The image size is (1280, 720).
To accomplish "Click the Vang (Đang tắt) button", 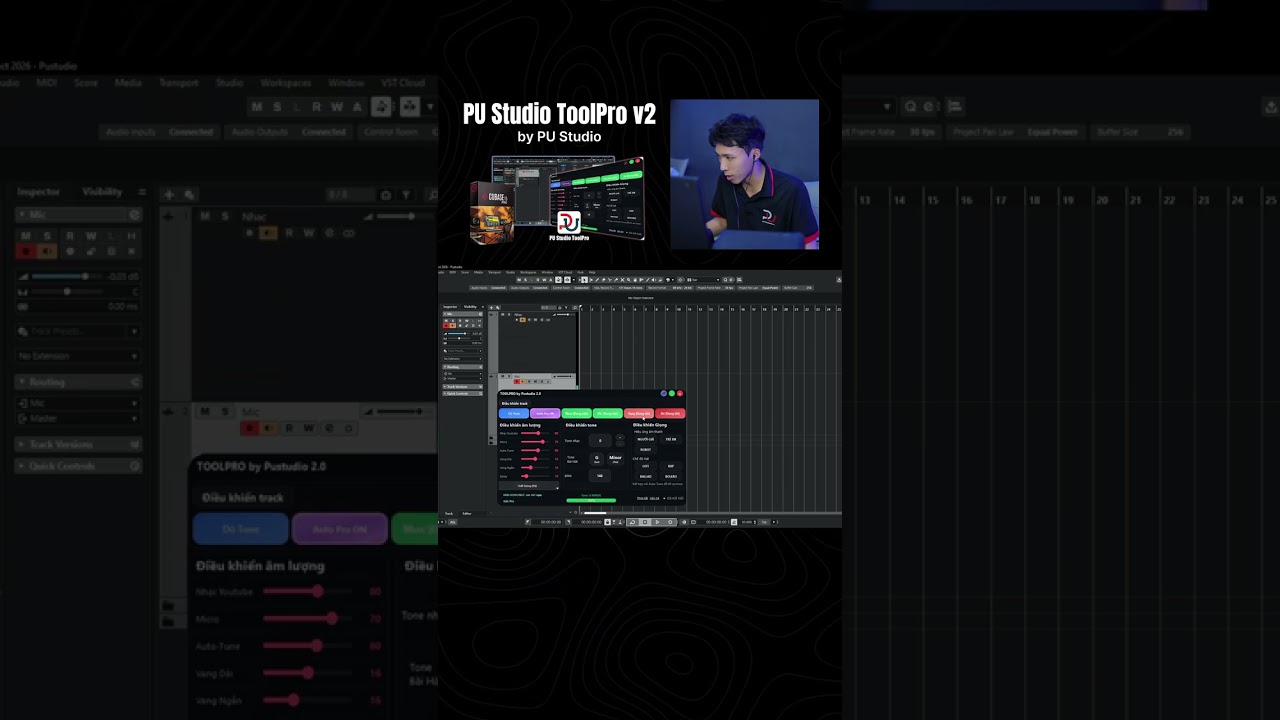I will coord(639,413).
